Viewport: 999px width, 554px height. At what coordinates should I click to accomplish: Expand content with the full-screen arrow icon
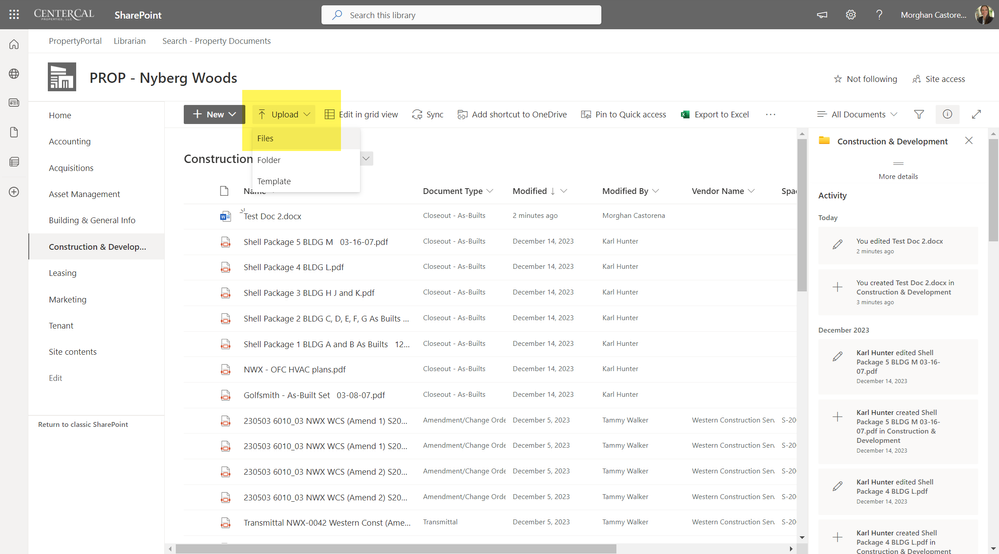pyautogui.click(x=976, y=115)
